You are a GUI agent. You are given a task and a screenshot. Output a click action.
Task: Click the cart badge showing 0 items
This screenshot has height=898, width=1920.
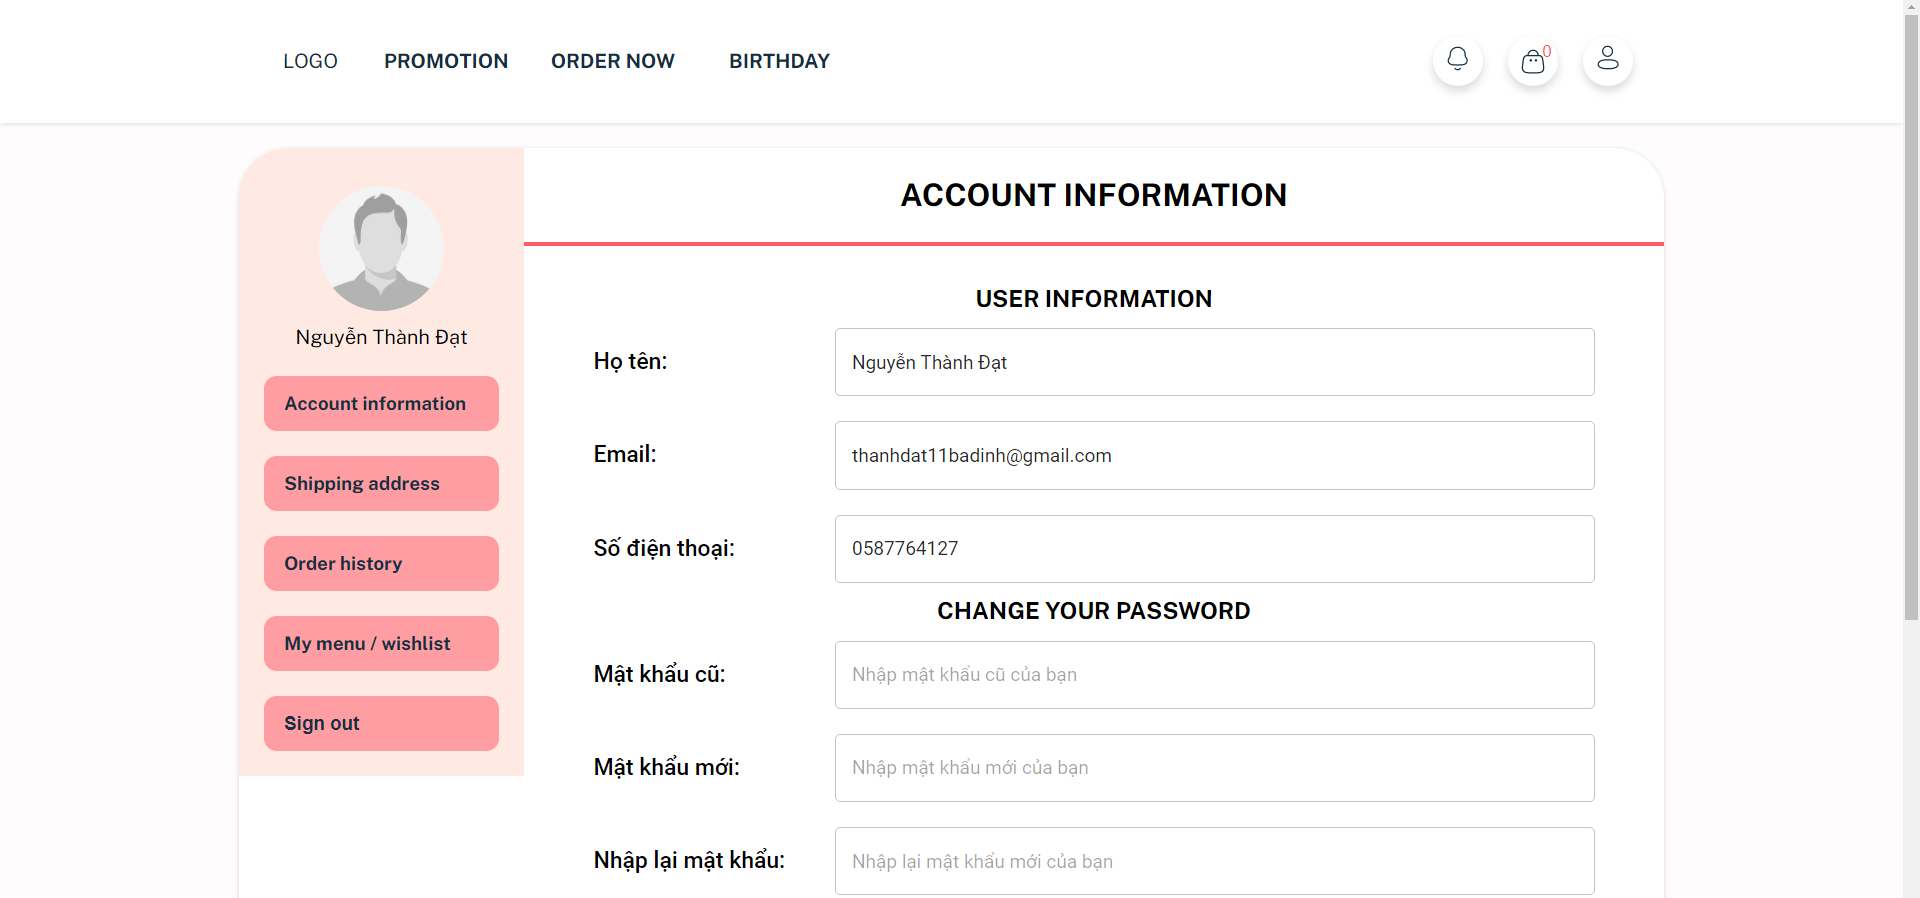(1546, 50)
